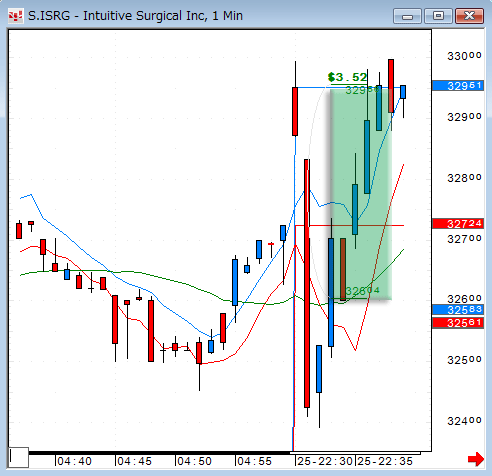Screen dimensions: 492x476
Task: Click the 327.00 price axis label
Action: [464, 239]
